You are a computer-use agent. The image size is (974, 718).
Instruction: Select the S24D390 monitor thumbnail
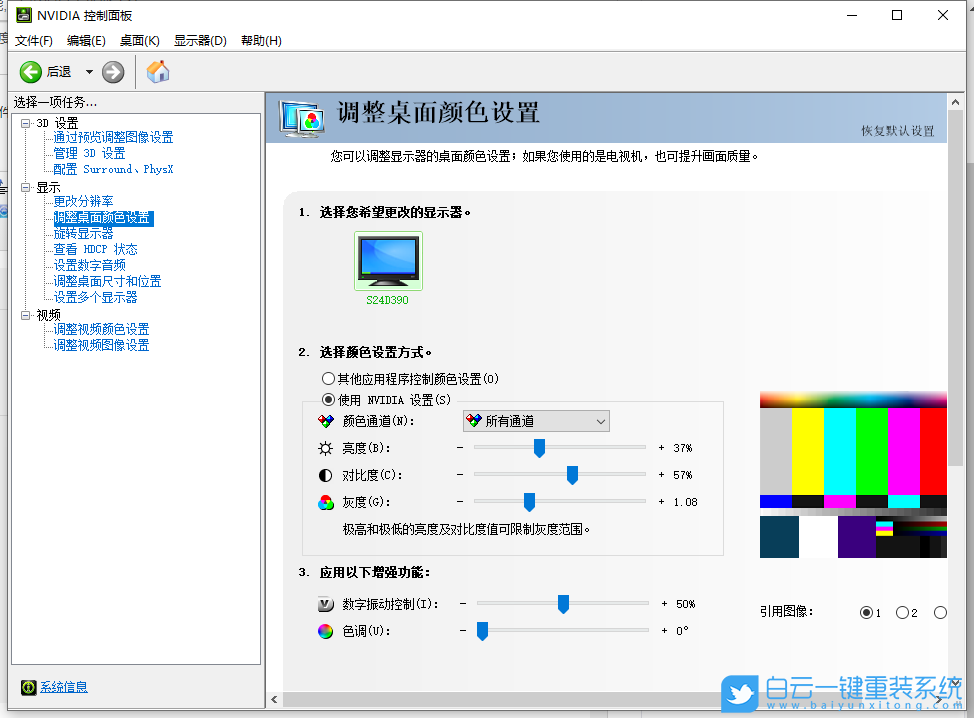click(x=388, y=262)
